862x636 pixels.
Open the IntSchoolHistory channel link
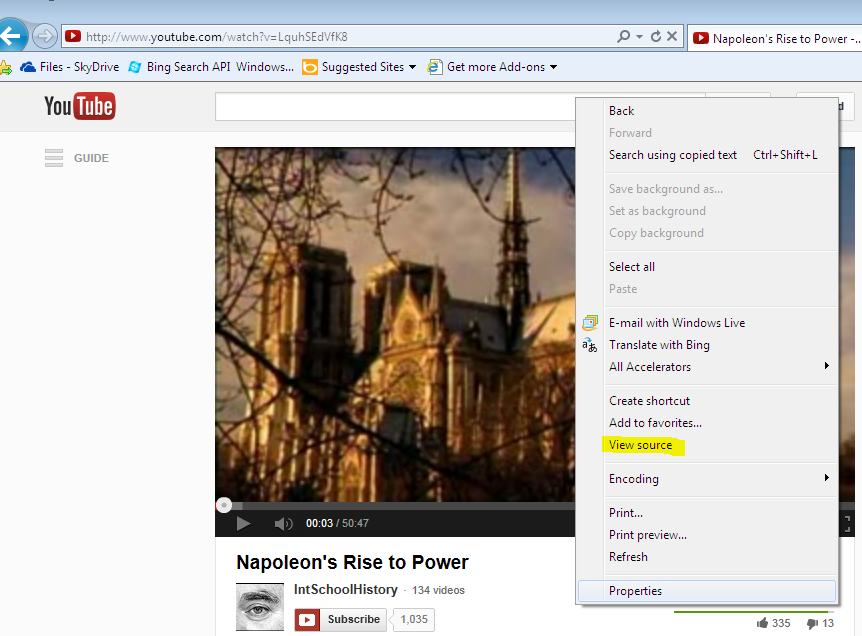coord(345,590)
